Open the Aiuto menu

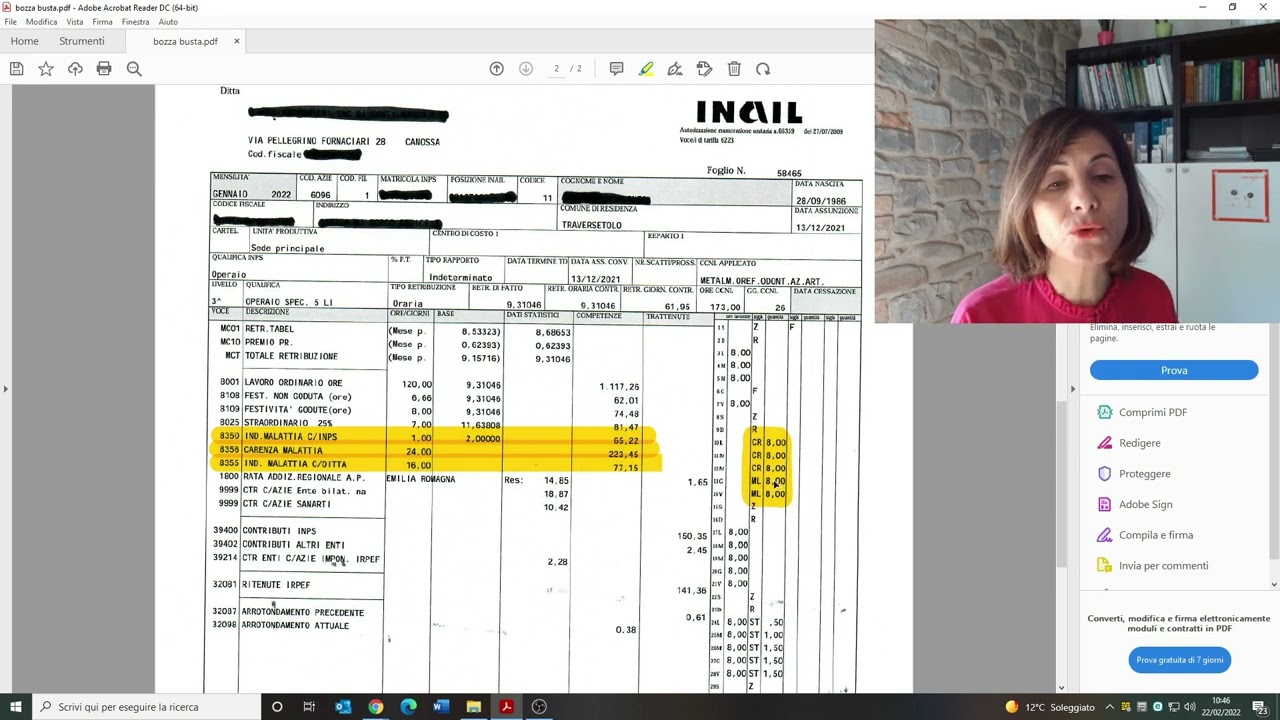pos(168,22)
